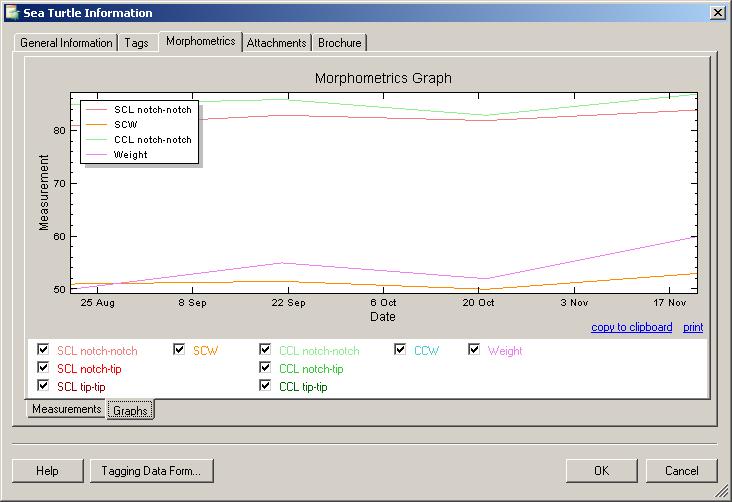Open the Tagging Data Form
The height and width of the screenshot is (502, 732).
pyautogui.click(x=151, y=471)
